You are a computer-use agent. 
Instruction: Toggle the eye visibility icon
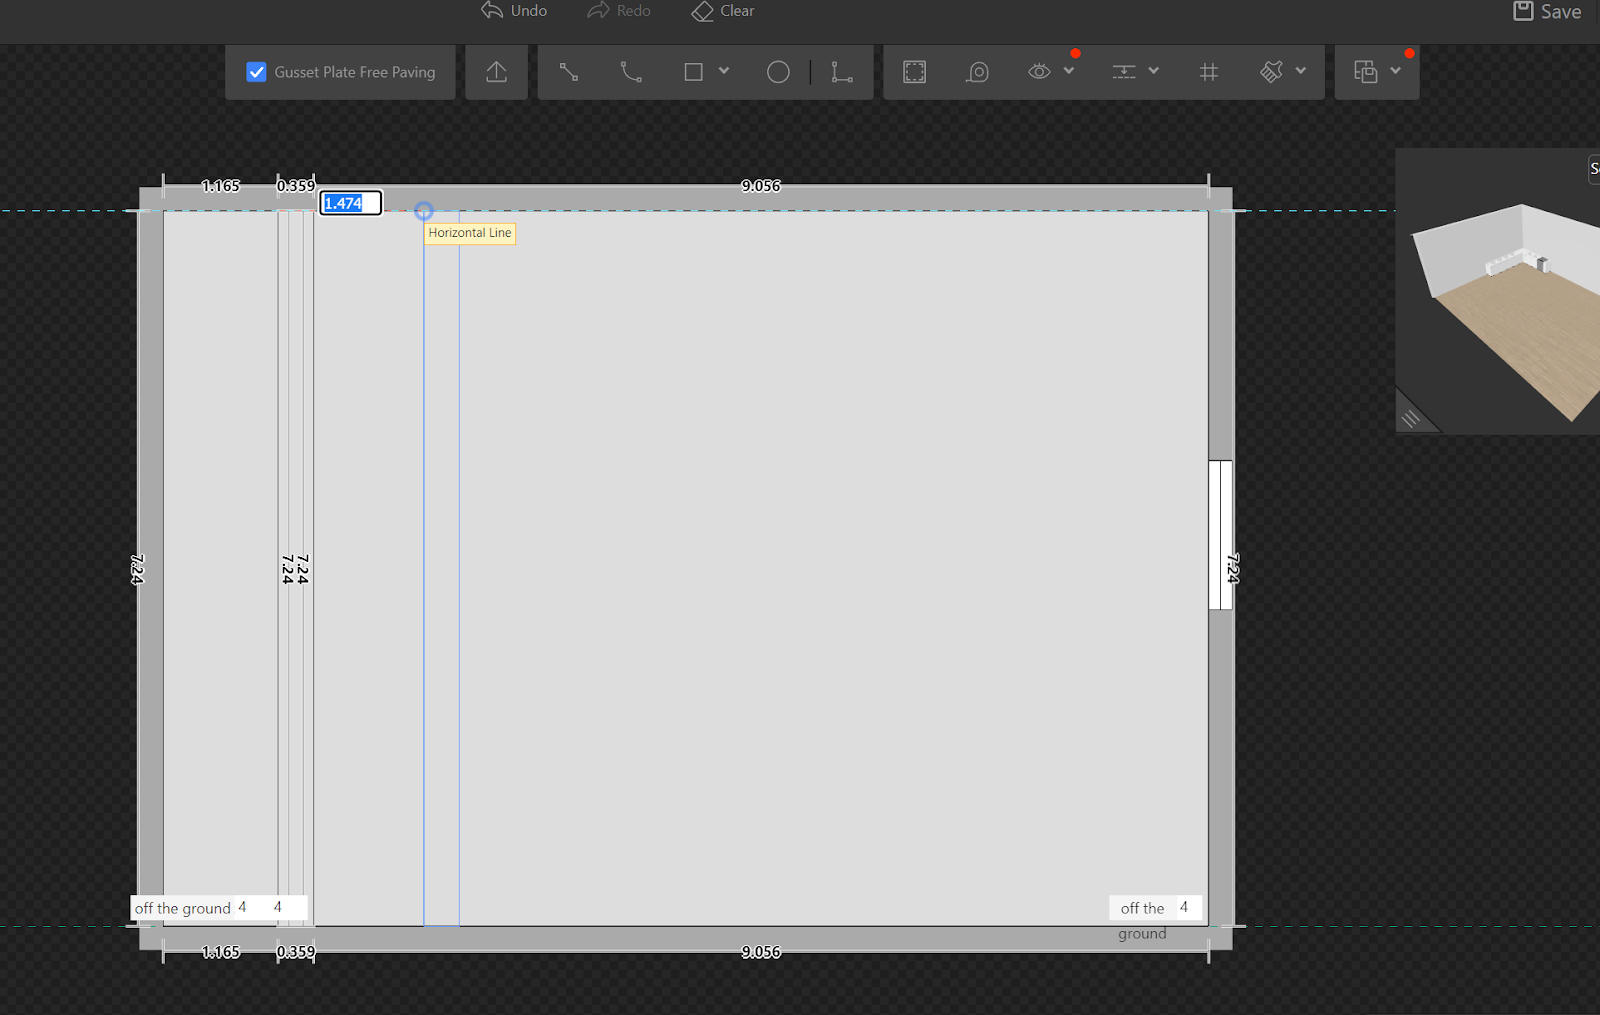click(x=1039, y=72)
